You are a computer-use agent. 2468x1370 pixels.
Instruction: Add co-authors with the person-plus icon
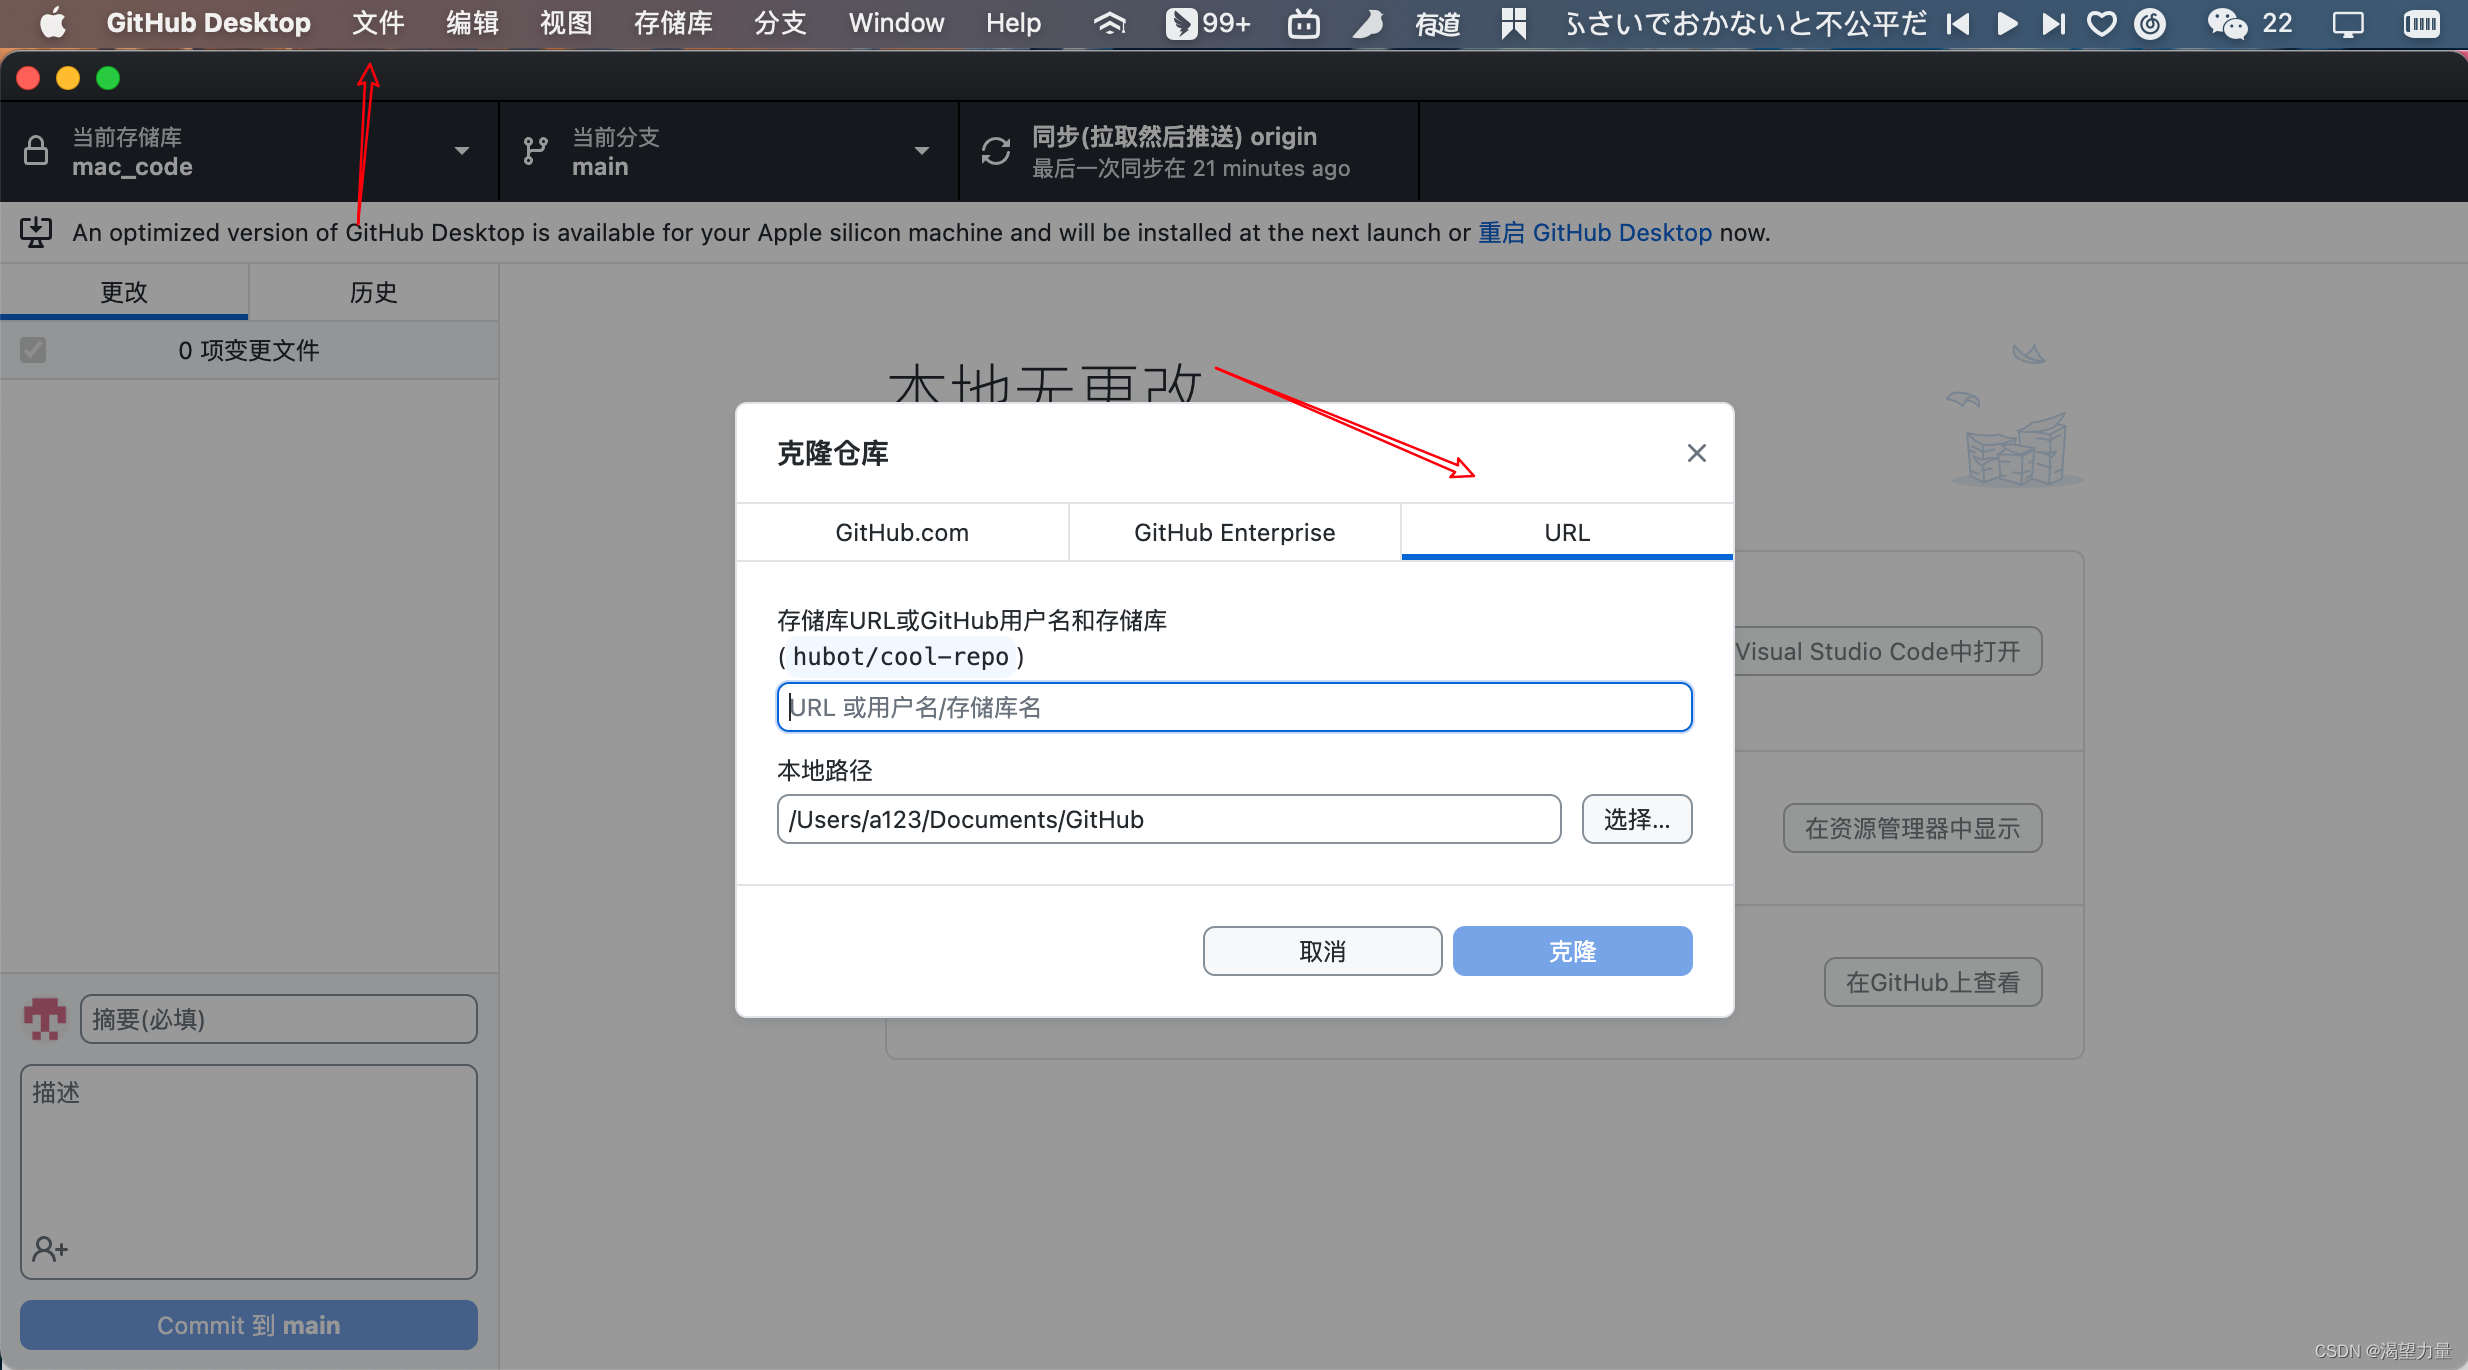[50, 1248]
